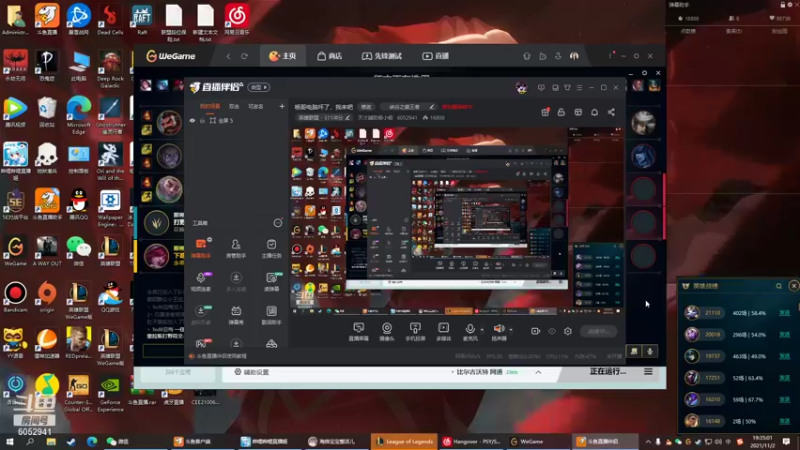Open Steam from the taskbar
The width and height of the screenshot is (800, 450).
click(71, 442)
